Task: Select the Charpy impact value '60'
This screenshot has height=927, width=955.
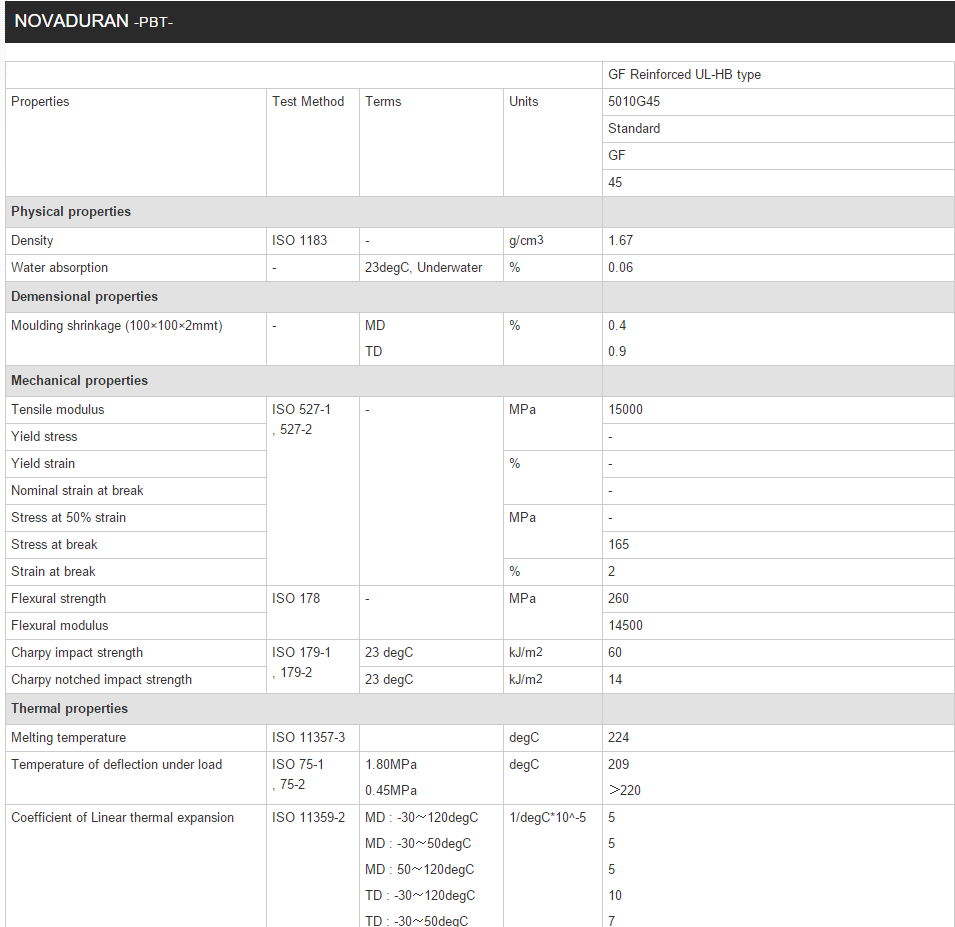Action: (615, 652)
